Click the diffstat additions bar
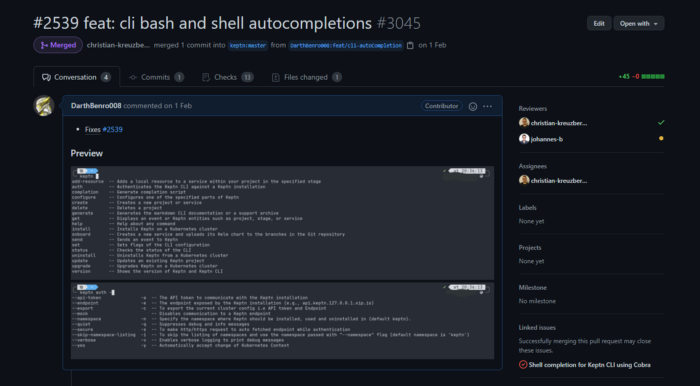700x386 pixels. (x=653, y=77)
